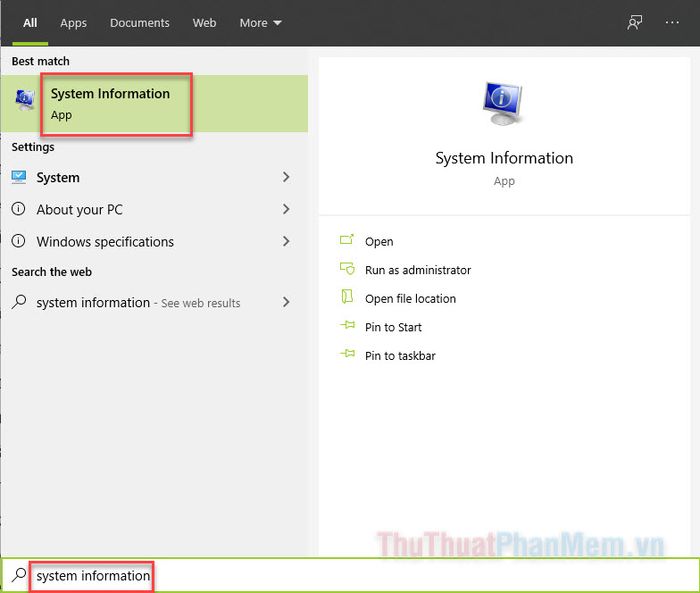Switch to the All tab

click(30, 23)
